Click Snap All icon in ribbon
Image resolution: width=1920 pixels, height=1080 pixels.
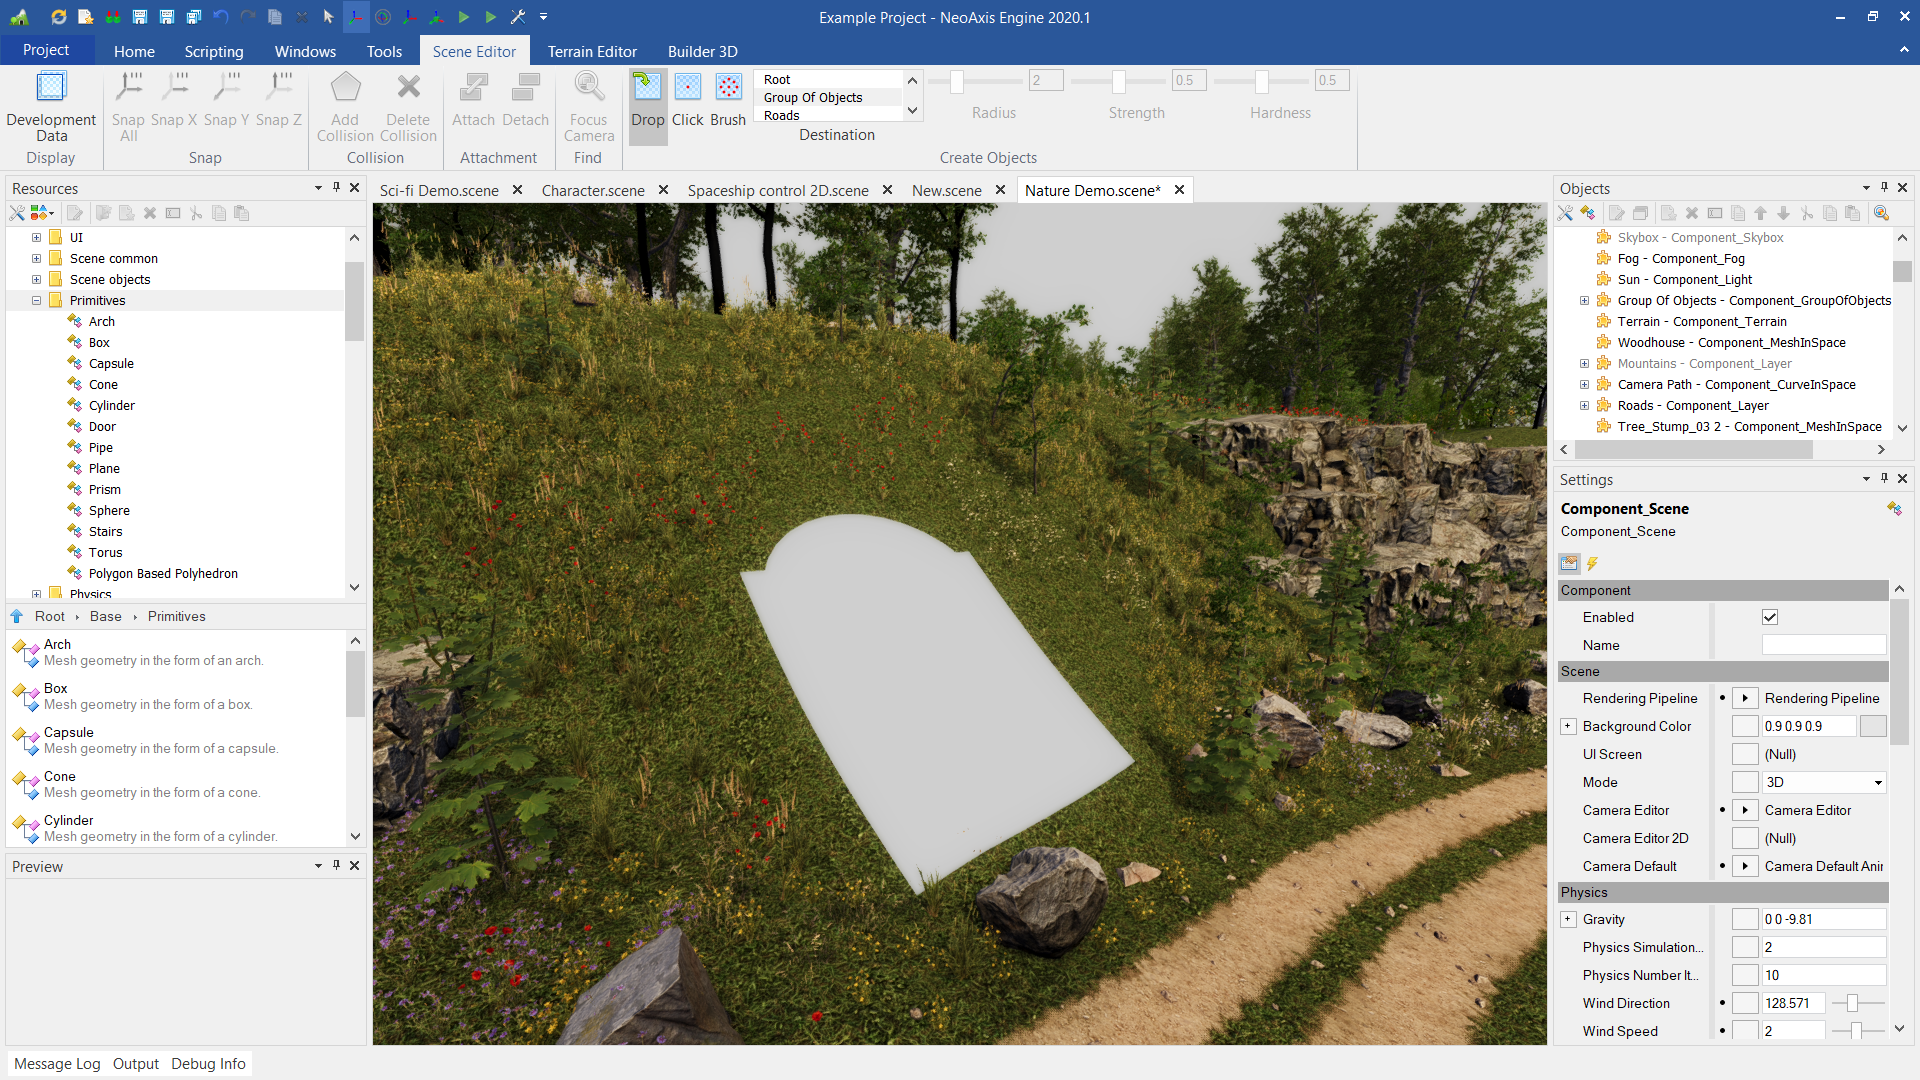(128, 88)
